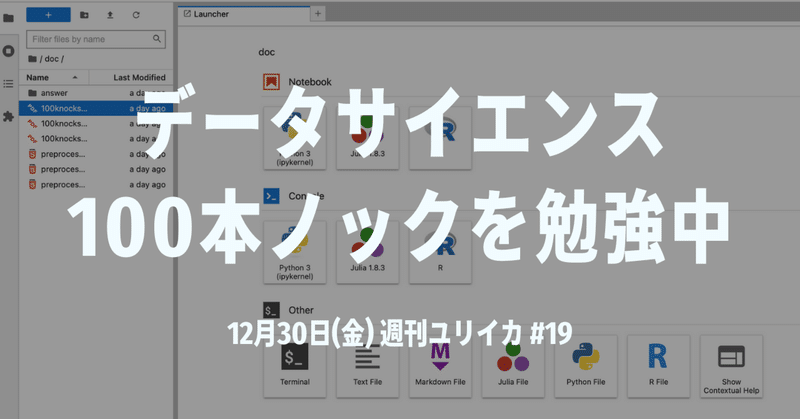The width and height of the screenshot is (800, 419).
Task: Create a new Julia File
Action: pyautogui.click(x=513, y=366)
